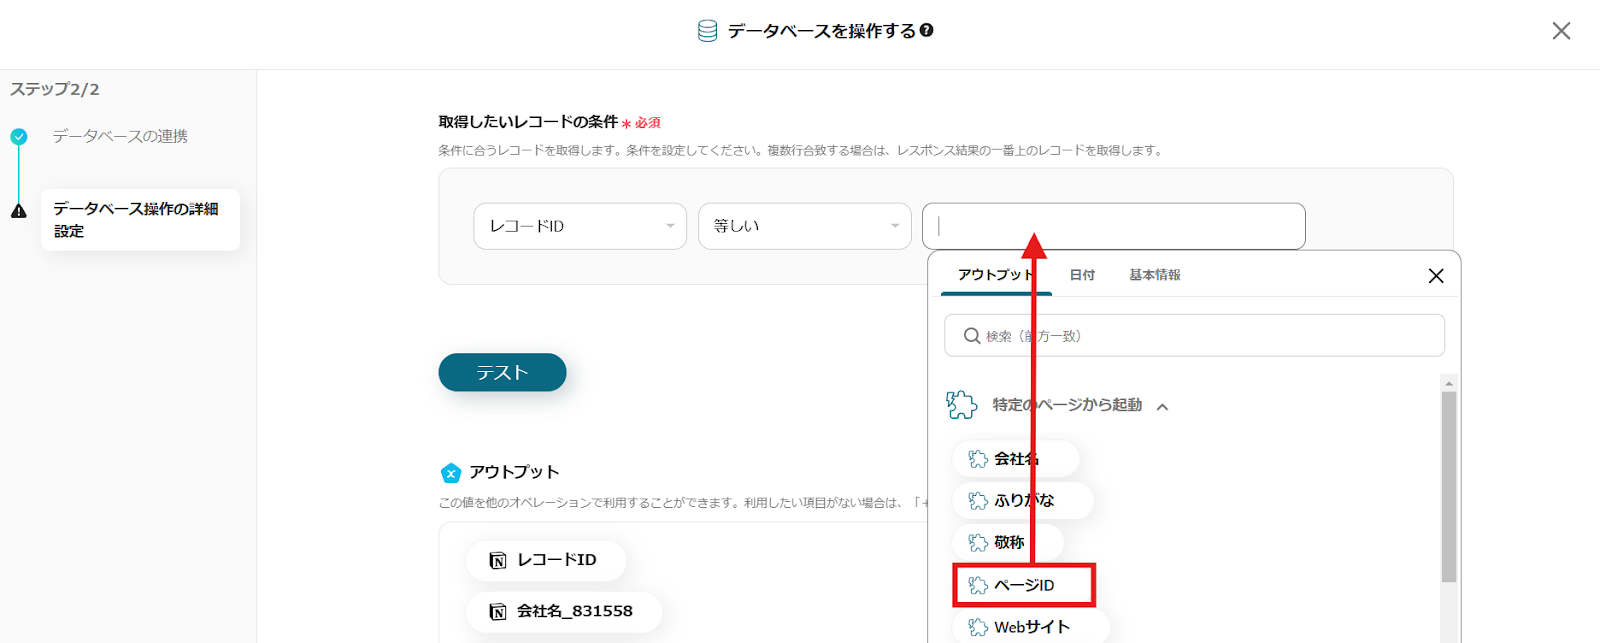The image size is (1600, 643).
Task: Click the magnifier icon in search box
Action: 971,336
